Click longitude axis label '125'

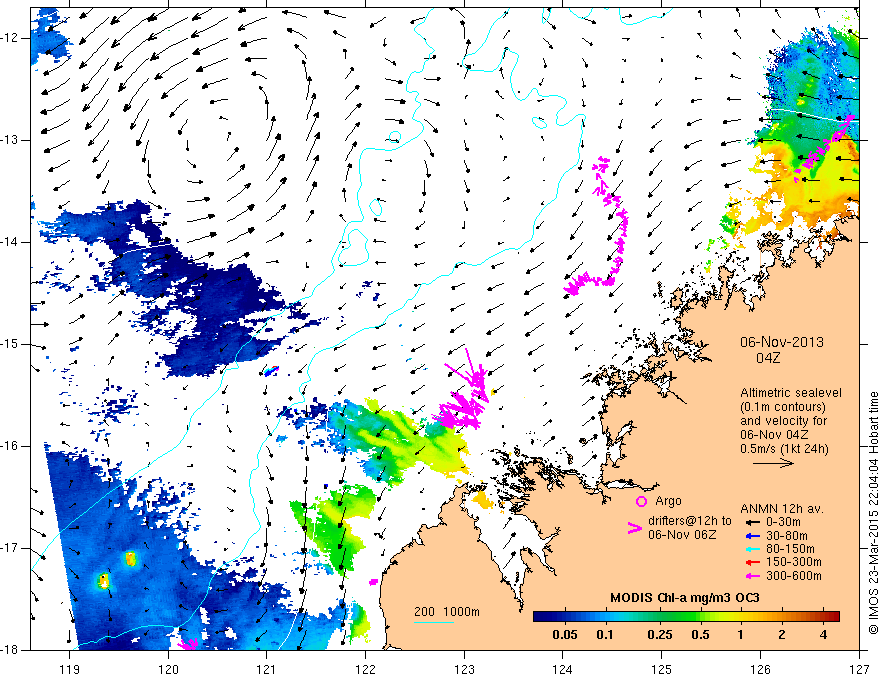pyautogui.click(x=662, y=669)
